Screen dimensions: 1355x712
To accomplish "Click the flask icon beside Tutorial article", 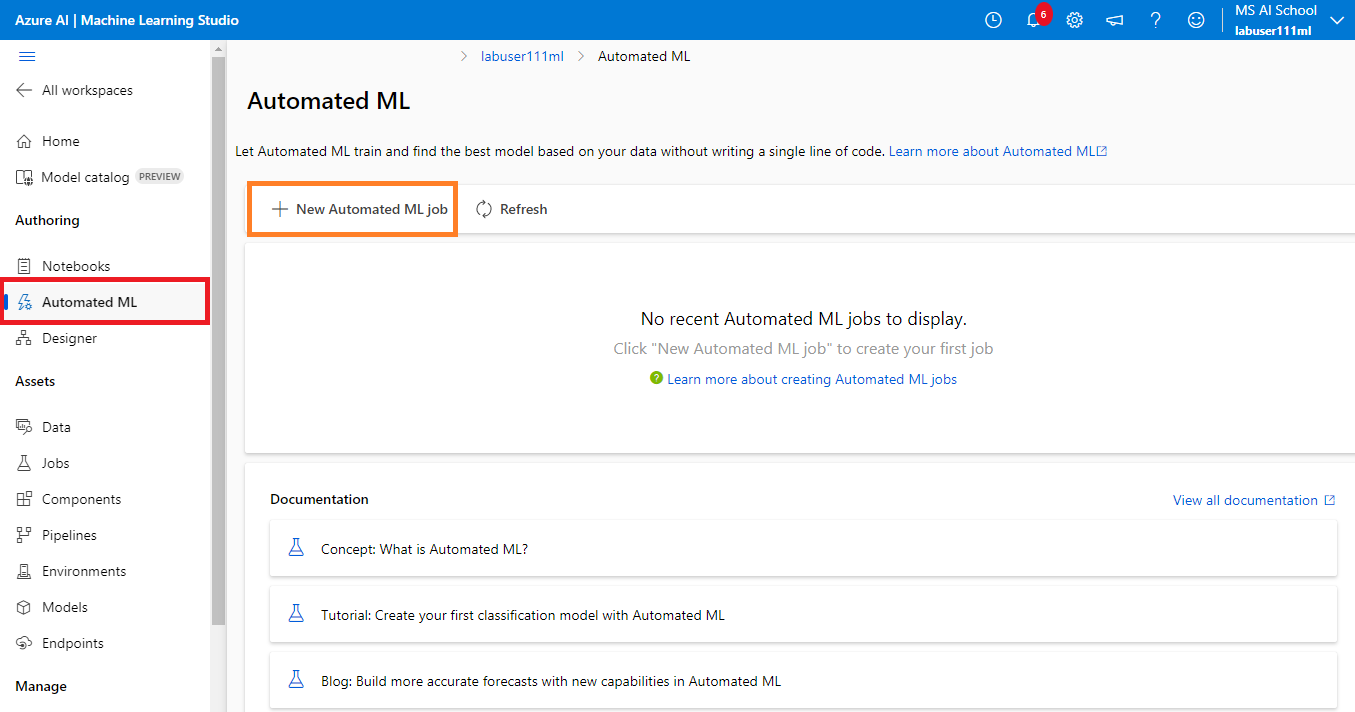I will pos(295,614).
